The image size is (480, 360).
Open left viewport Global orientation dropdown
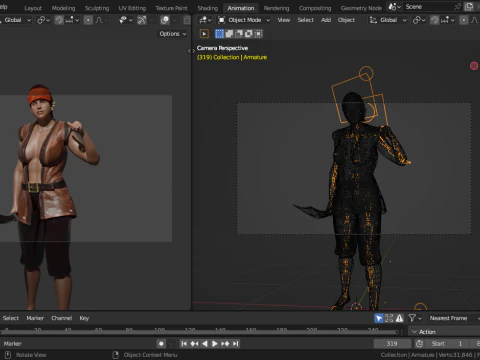tap(16, 20)
